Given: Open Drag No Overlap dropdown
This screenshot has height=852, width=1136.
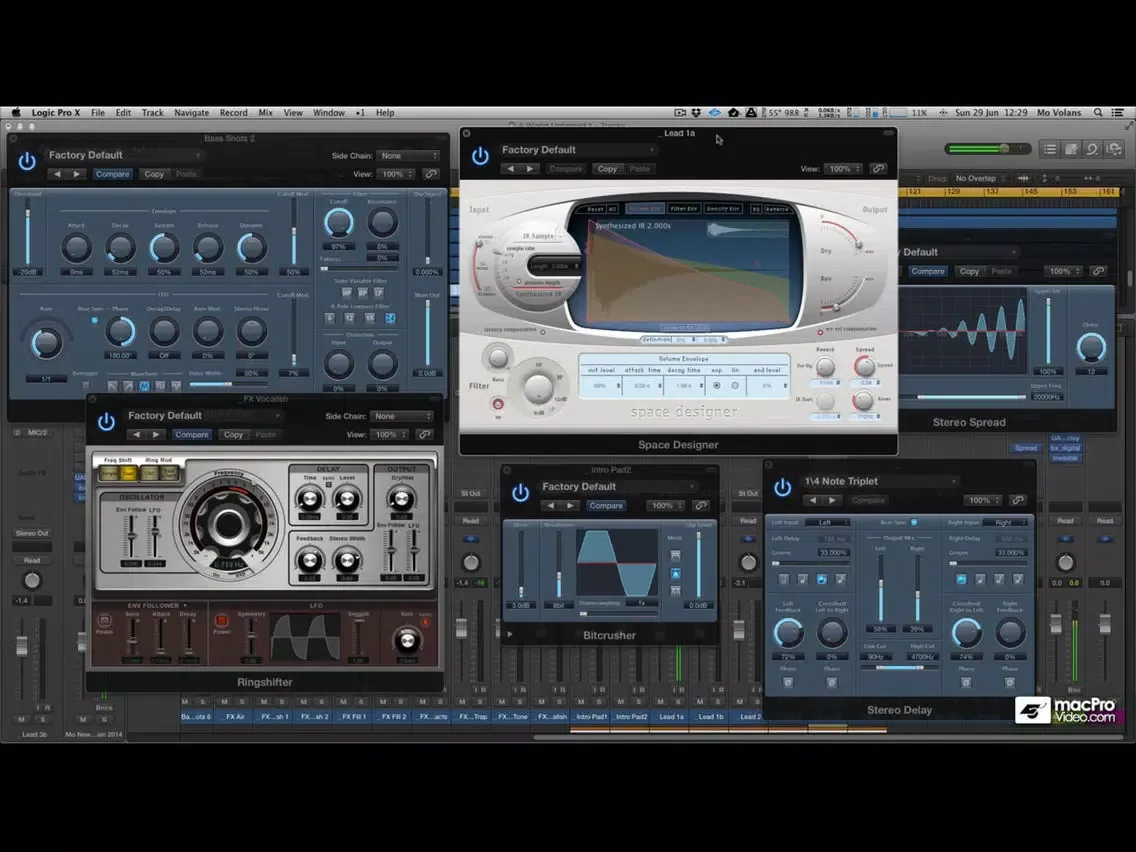Looking at the screenshot, I should [x=980, y=178].
